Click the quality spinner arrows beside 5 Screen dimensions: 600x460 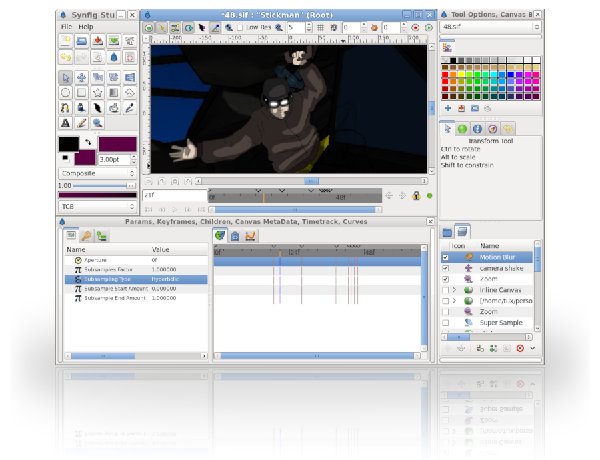[309, 28]
